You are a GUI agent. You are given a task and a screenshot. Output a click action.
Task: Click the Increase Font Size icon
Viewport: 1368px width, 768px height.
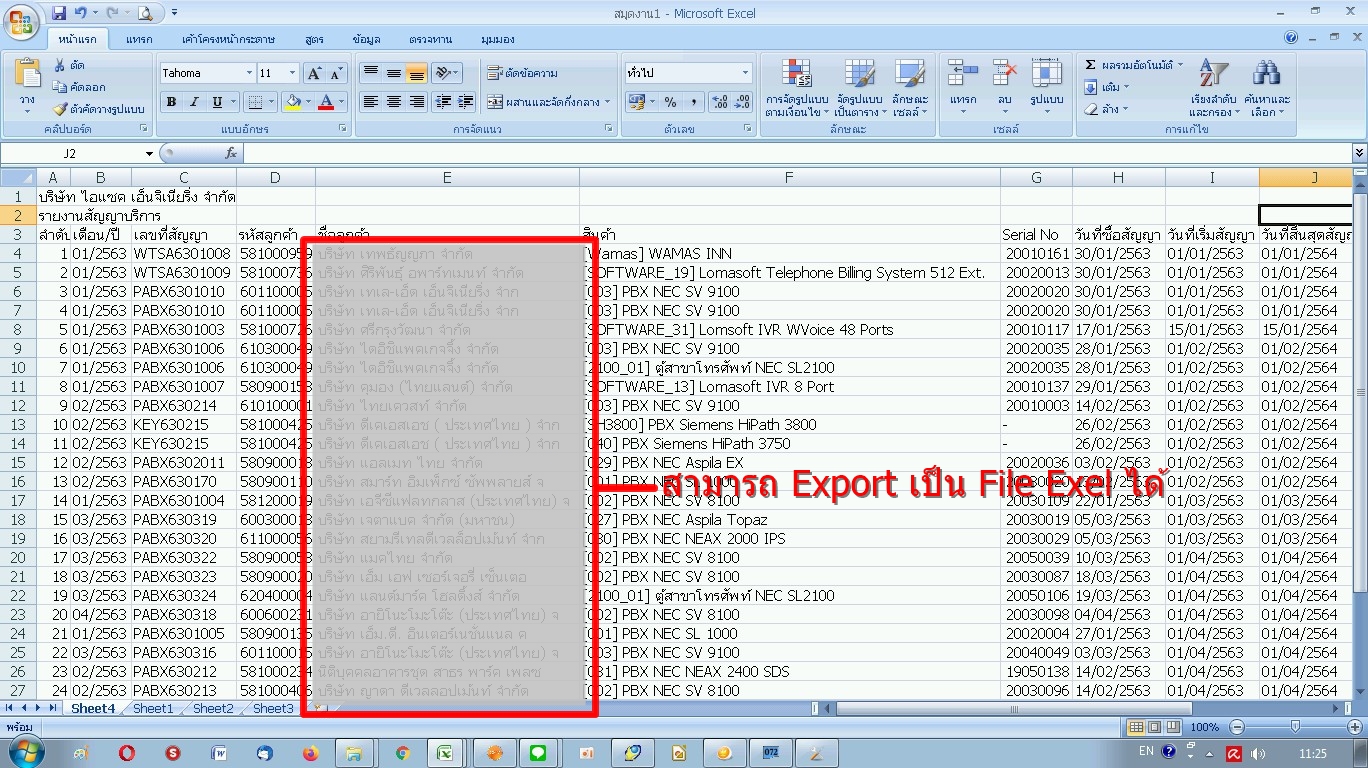[x=314, y=73]
